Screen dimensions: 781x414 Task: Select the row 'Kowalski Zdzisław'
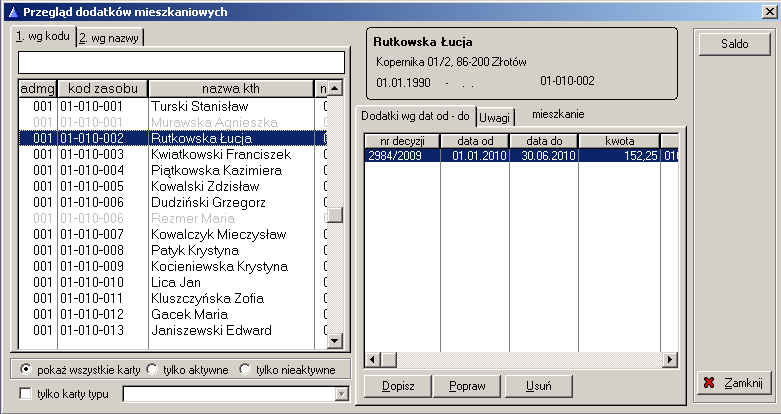(173, 186)
